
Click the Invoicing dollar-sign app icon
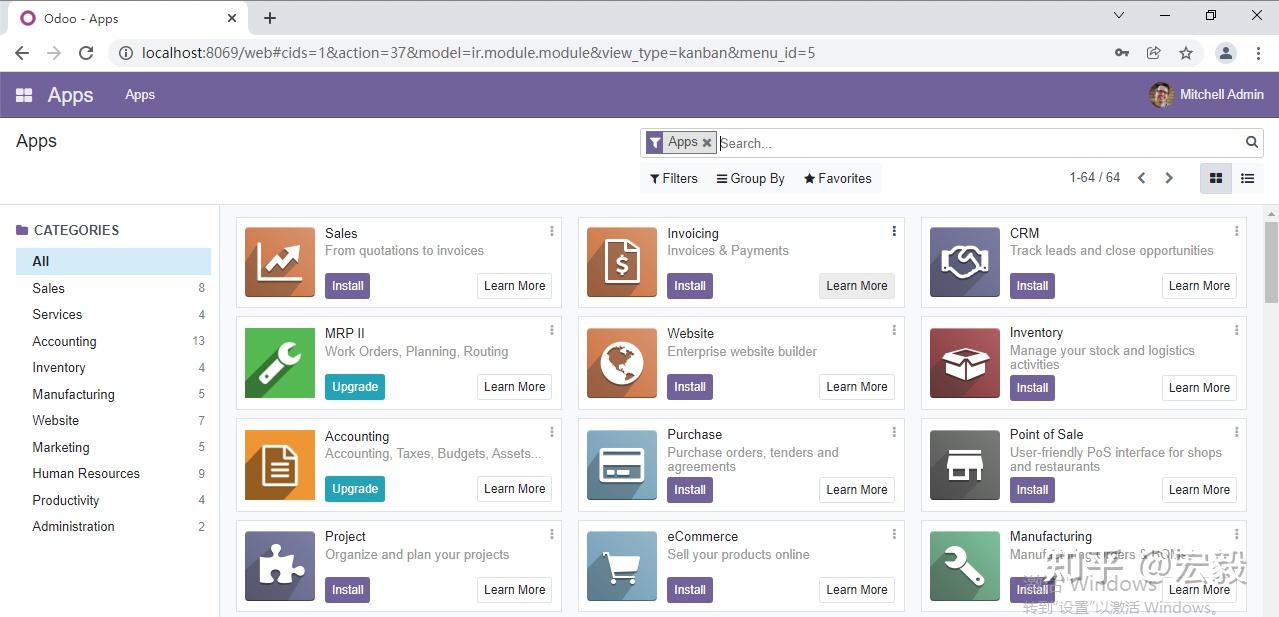point(621,262)
